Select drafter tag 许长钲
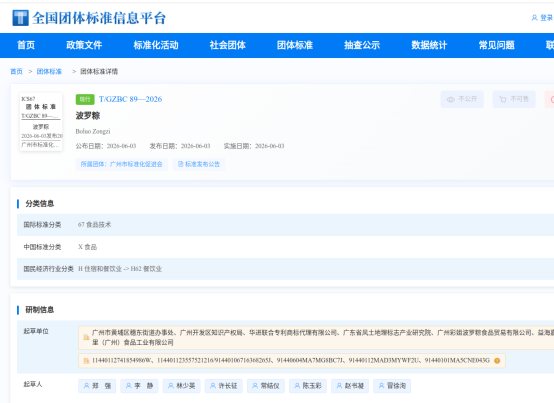The width and height of the screenshot is (554, 403). 224,386
